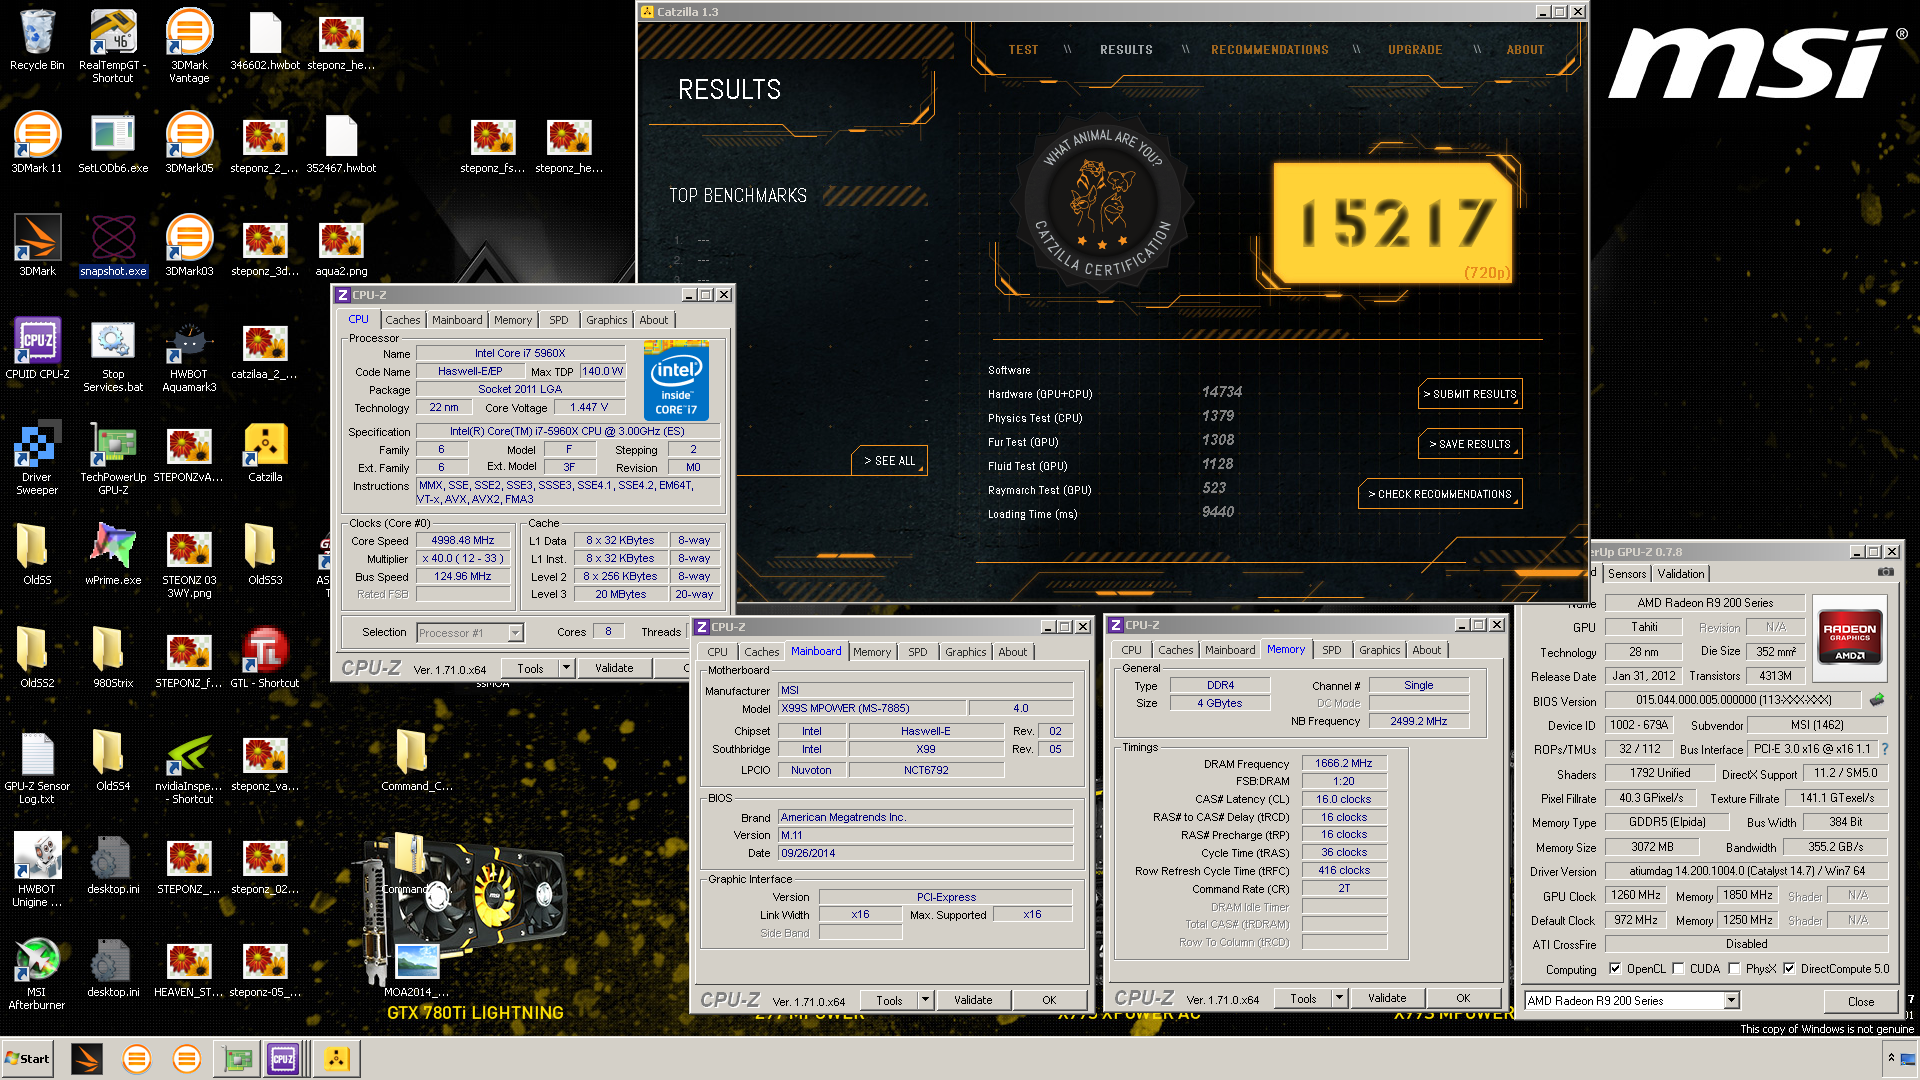
Task: Click the GPU-Z screenshot camera icon
Action: coord(1885,573)
